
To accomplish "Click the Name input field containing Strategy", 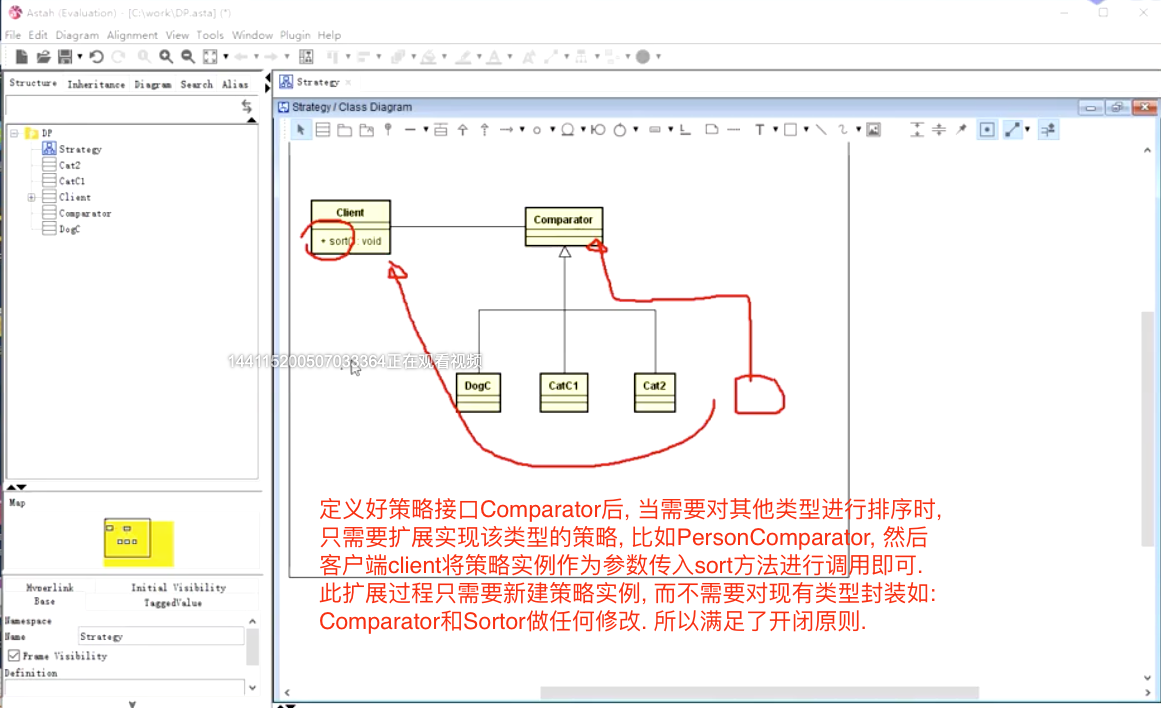I will coord(160,636).
